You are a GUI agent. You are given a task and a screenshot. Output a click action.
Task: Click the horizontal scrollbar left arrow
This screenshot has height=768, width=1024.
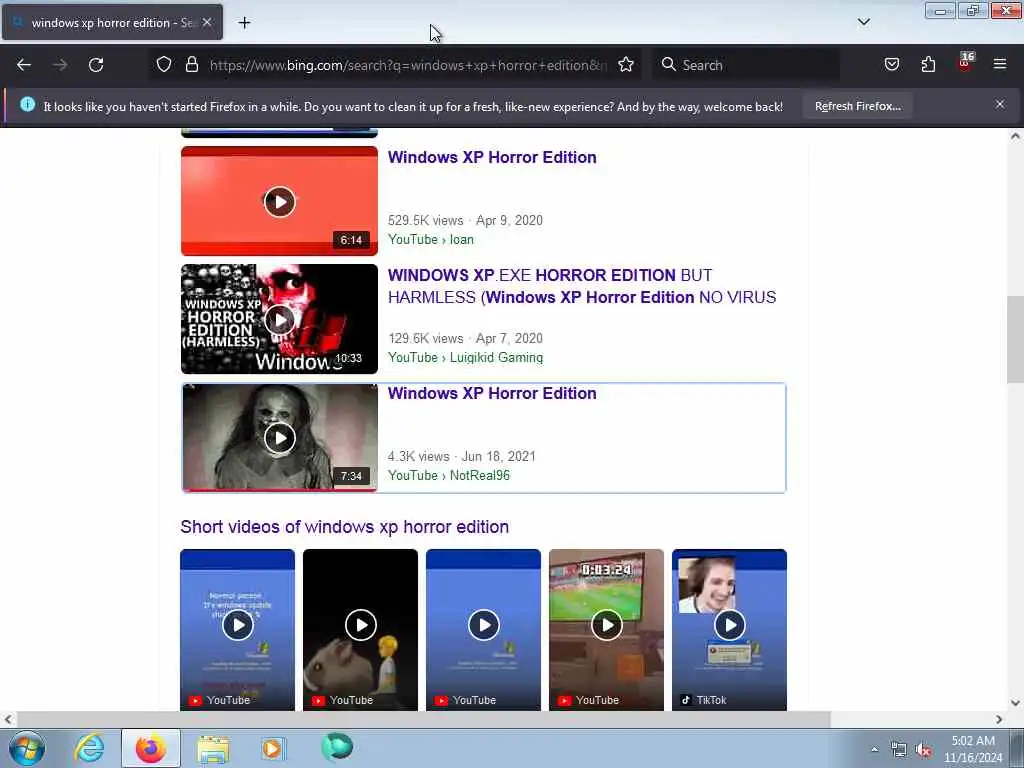pyautogui.click(x=7, y=719)
